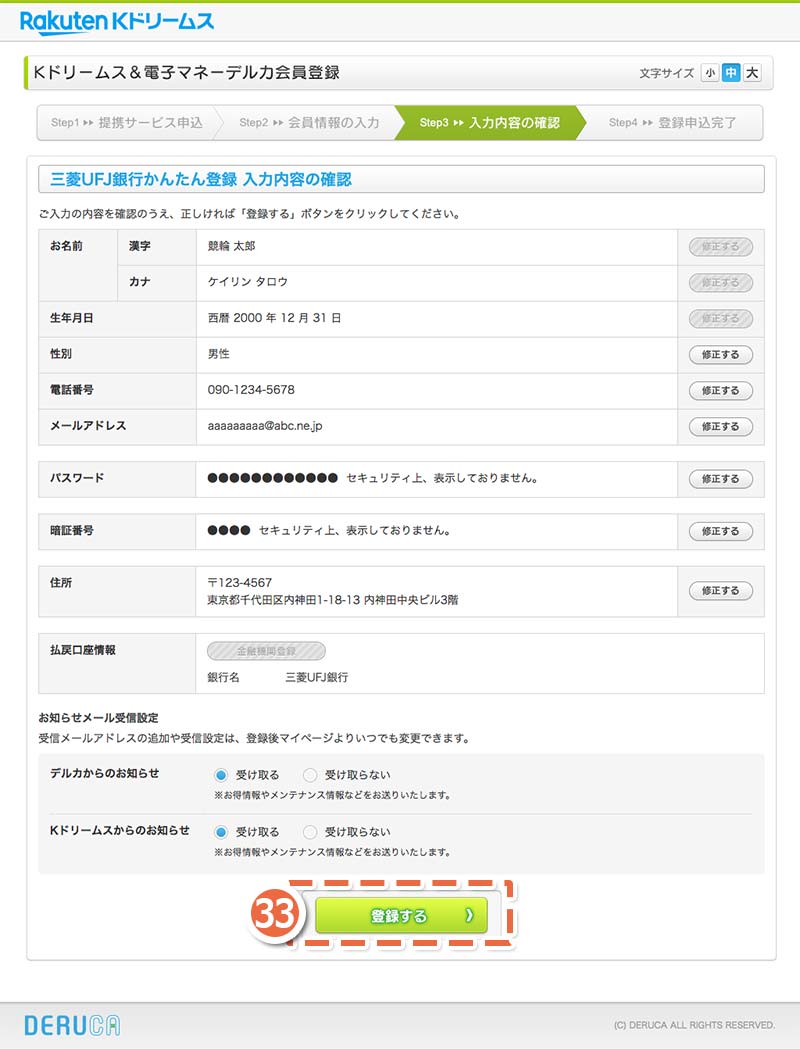800x1049 pixels.
Task: Click bank name 三菱UFJ銀行 value
Action: click(316, 677)
